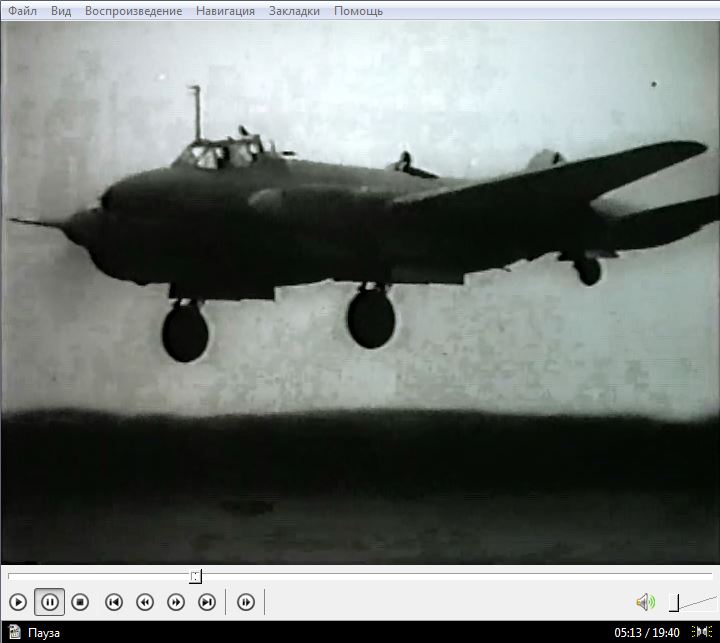The image size is (720, 643).
Task: Click the video frame showing the aircraft
Action: pyautogui.click(x=360, y=292)
